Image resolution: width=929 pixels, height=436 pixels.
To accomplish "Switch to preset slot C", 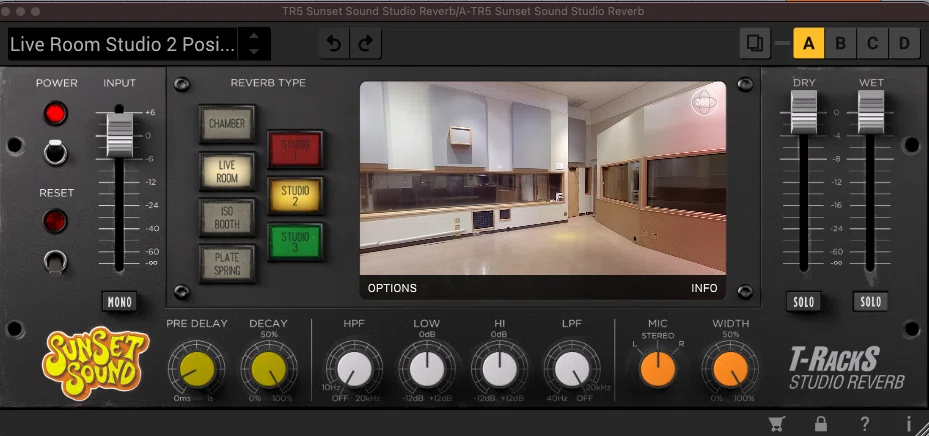I will point(872,43).
